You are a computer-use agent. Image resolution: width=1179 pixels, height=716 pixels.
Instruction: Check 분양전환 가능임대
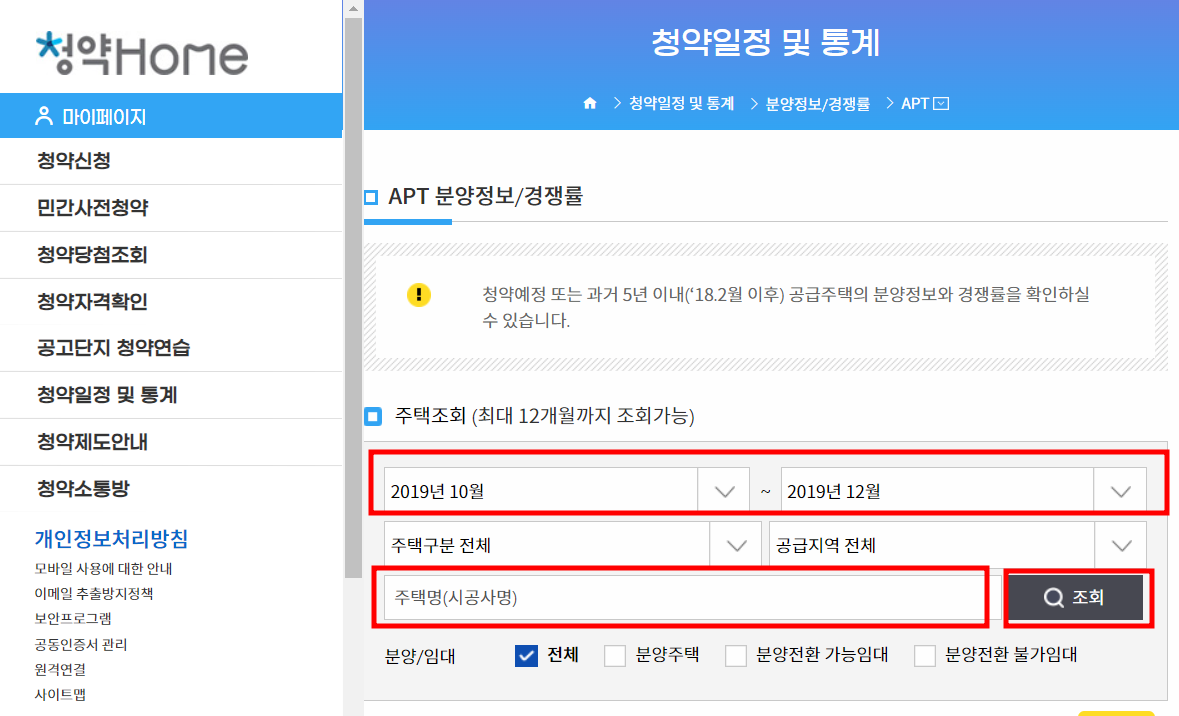pyautogui.click(x=735, y=655)
